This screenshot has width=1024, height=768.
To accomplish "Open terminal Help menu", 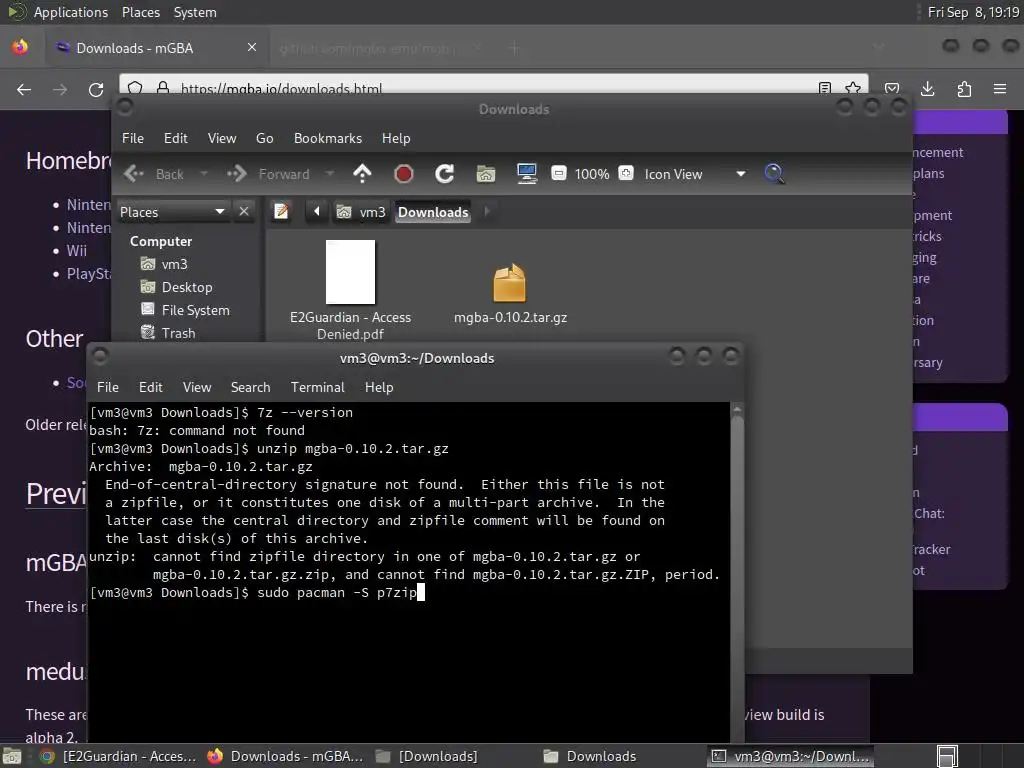I will click(379, 387).
